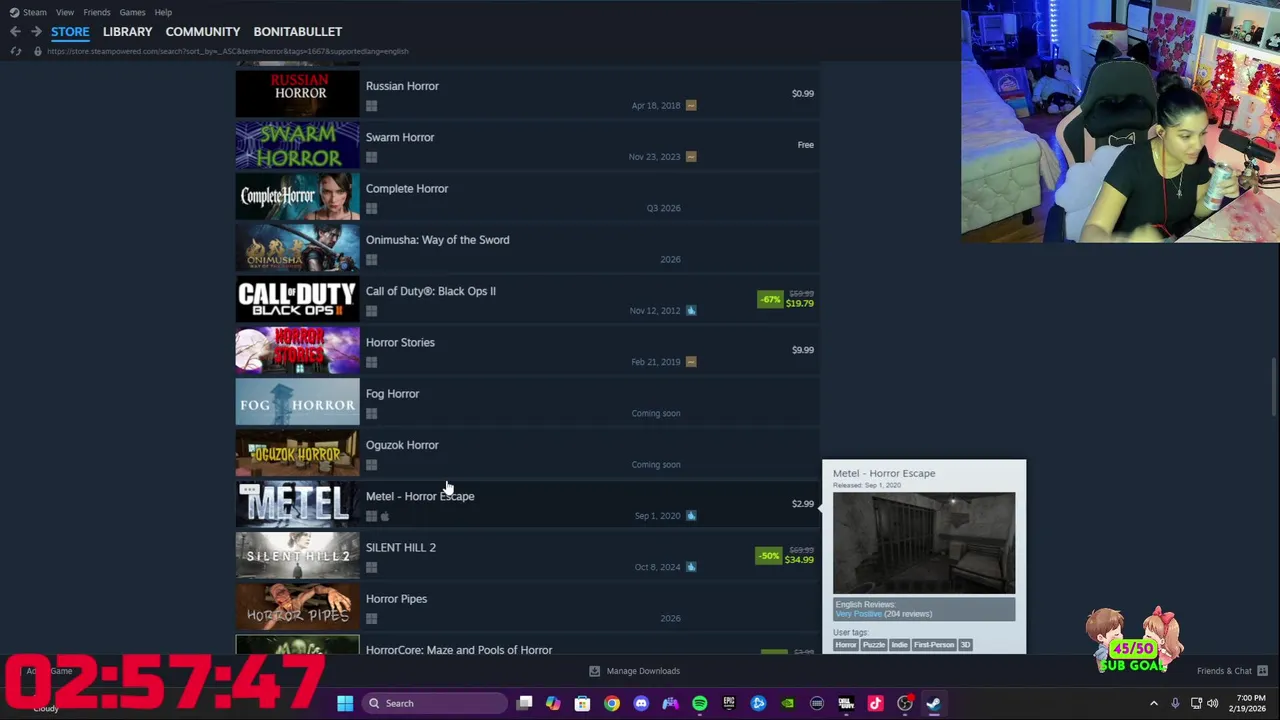Click the -50% discount on Silent Hill 2
The width and height of the screenshot is (1280, 720).
[768, 556]
